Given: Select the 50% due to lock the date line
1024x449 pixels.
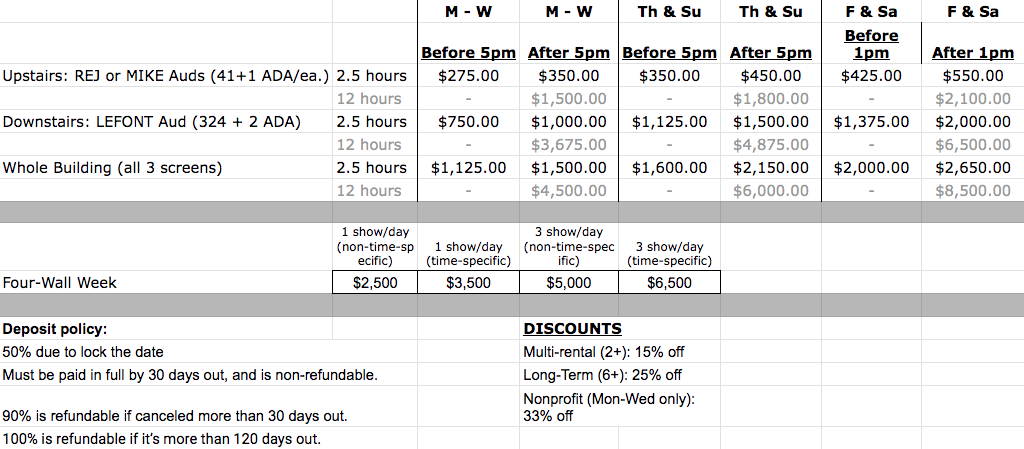Looking at the screenshot, I should [x=83, y=352].
